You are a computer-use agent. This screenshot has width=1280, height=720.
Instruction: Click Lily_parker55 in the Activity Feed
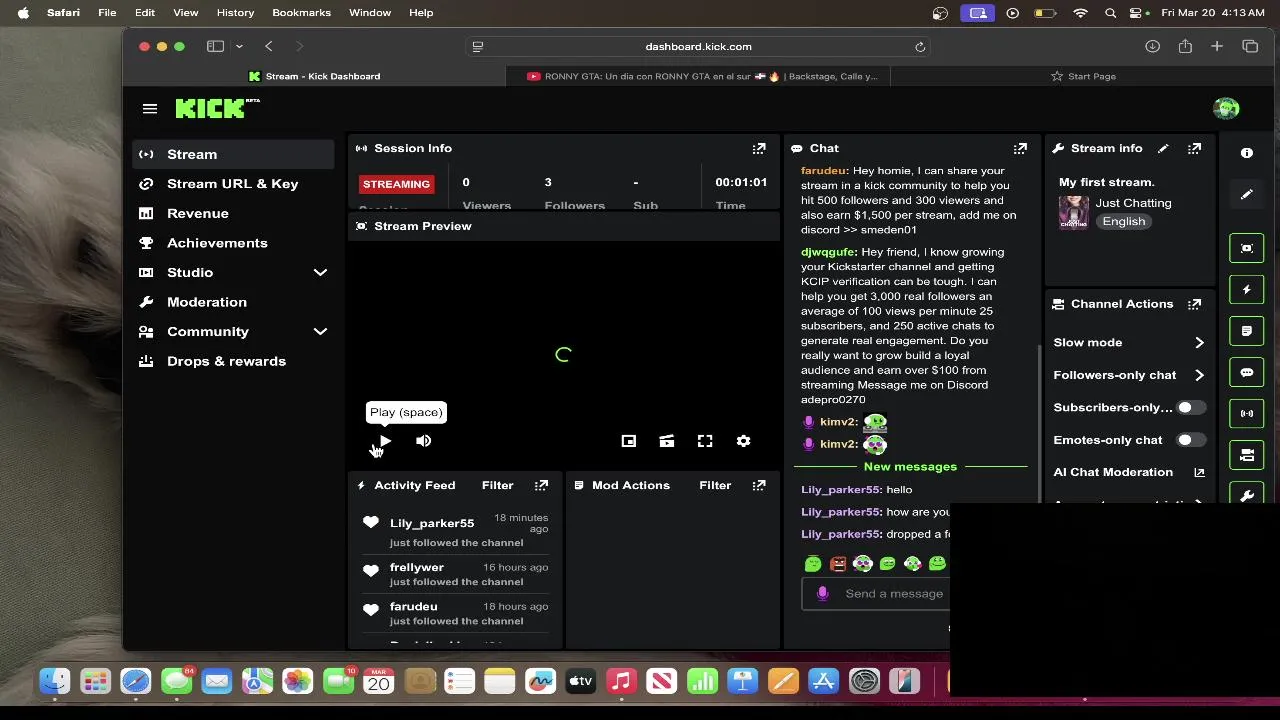point(432,523)
